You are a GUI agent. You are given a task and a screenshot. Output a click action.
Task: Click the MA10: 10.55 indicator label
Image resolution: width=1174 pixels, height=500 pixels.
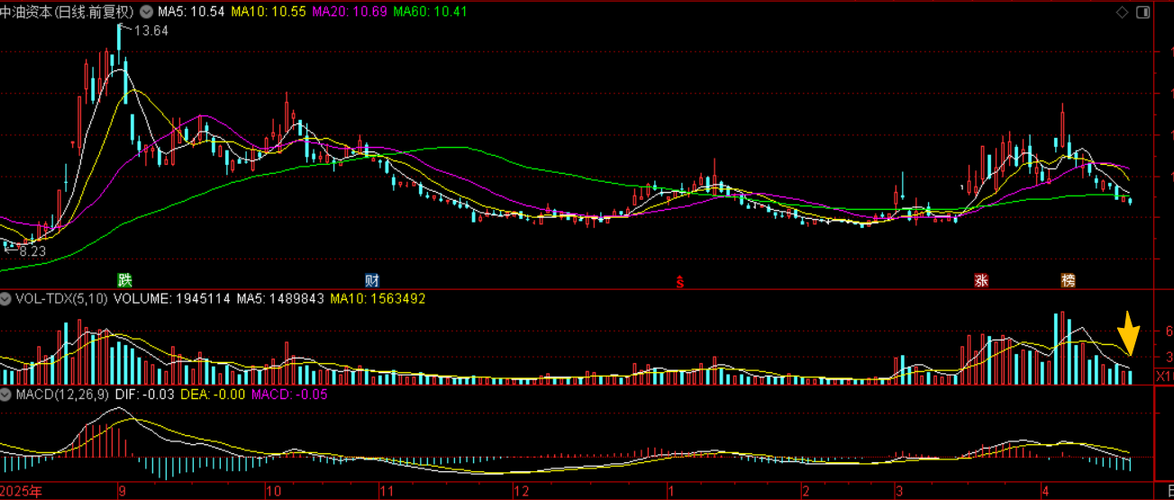267,12
